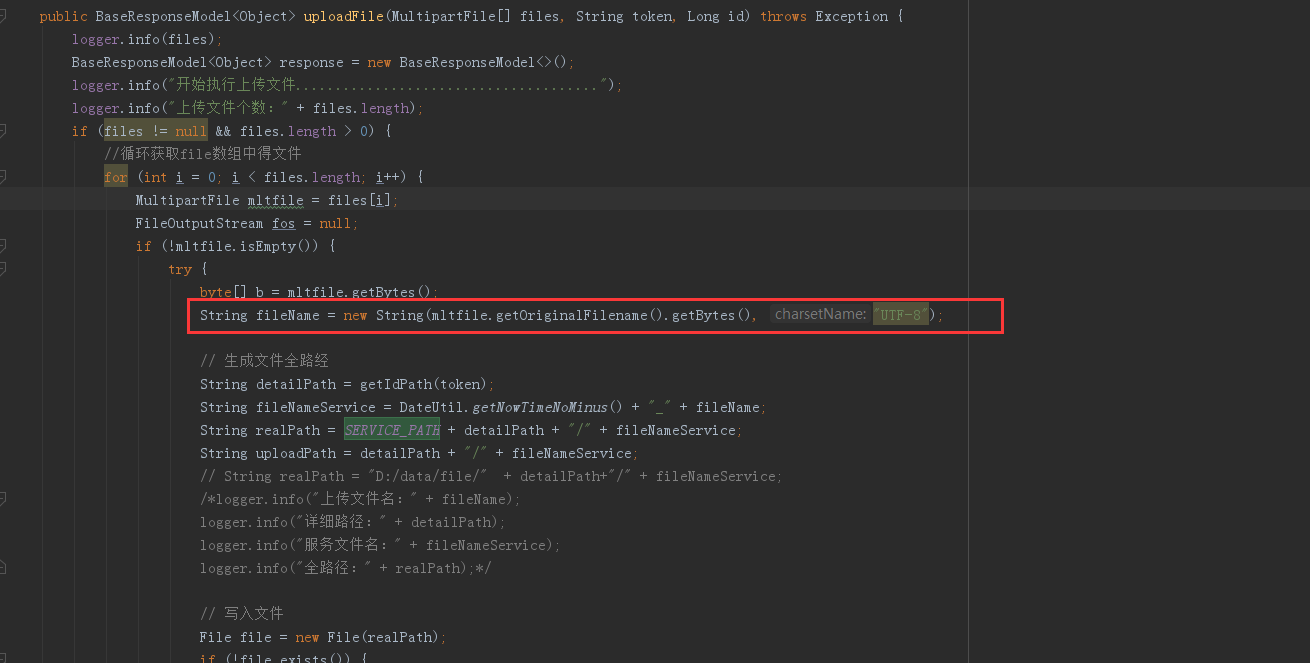Image resolution: width=1310 pixels, height=663 pixels.
Task: Click the 'logger.info(files);' statement
Action: 147,39
